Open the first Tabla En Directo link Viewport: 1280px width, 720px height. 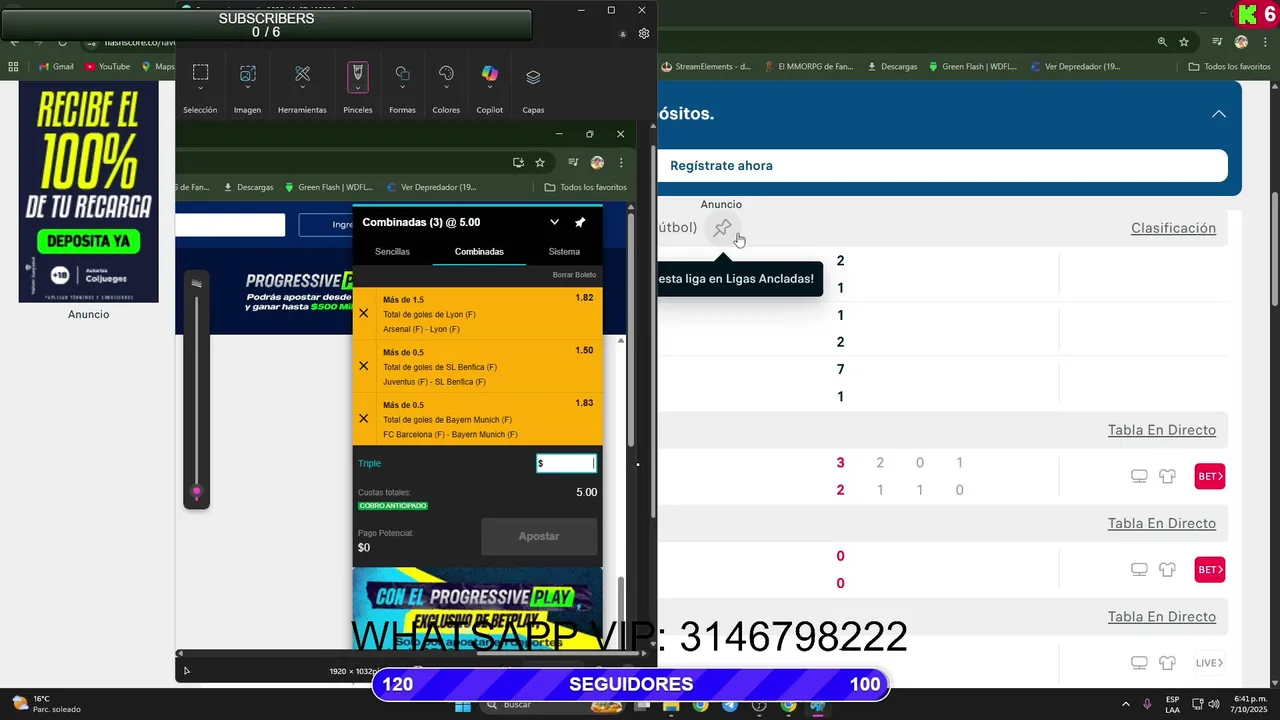point(1161,430)
